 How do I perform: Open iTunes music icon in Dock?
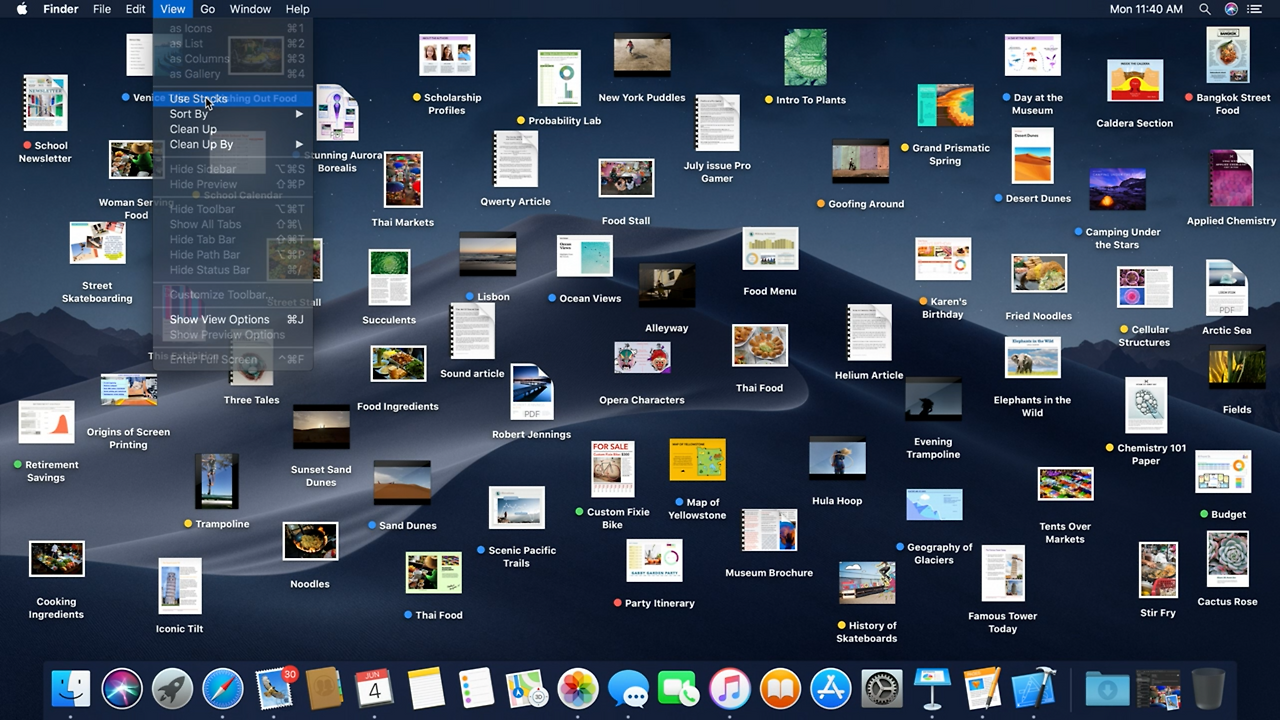pos(730,689)
